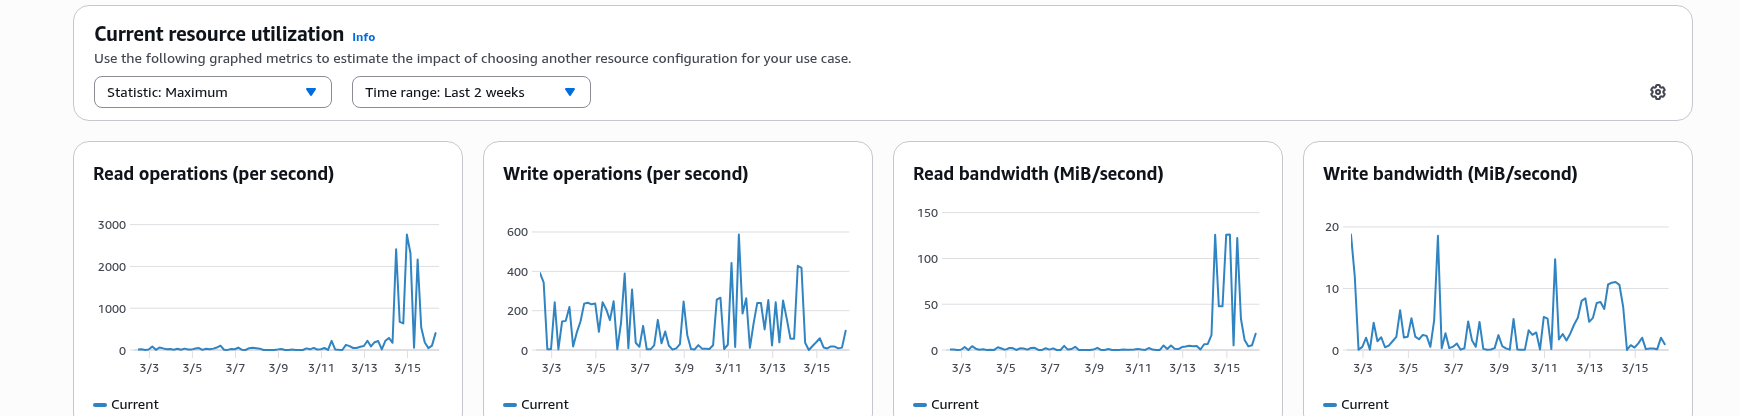The image size is (1740, 416).
Task: Open the Statistic: Maximum dropdown
Action: [212, 92]
